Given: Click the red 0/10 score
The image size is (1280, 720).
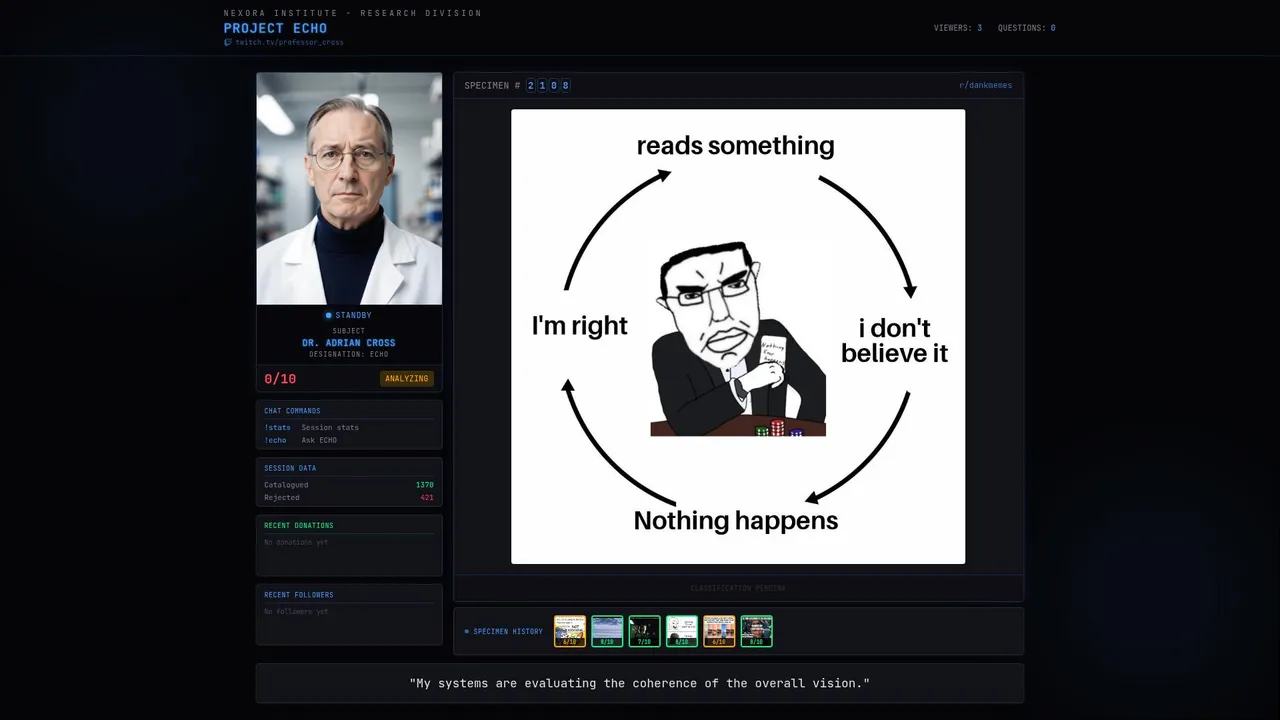Looking at the screenshot, I should click(280, 379).
